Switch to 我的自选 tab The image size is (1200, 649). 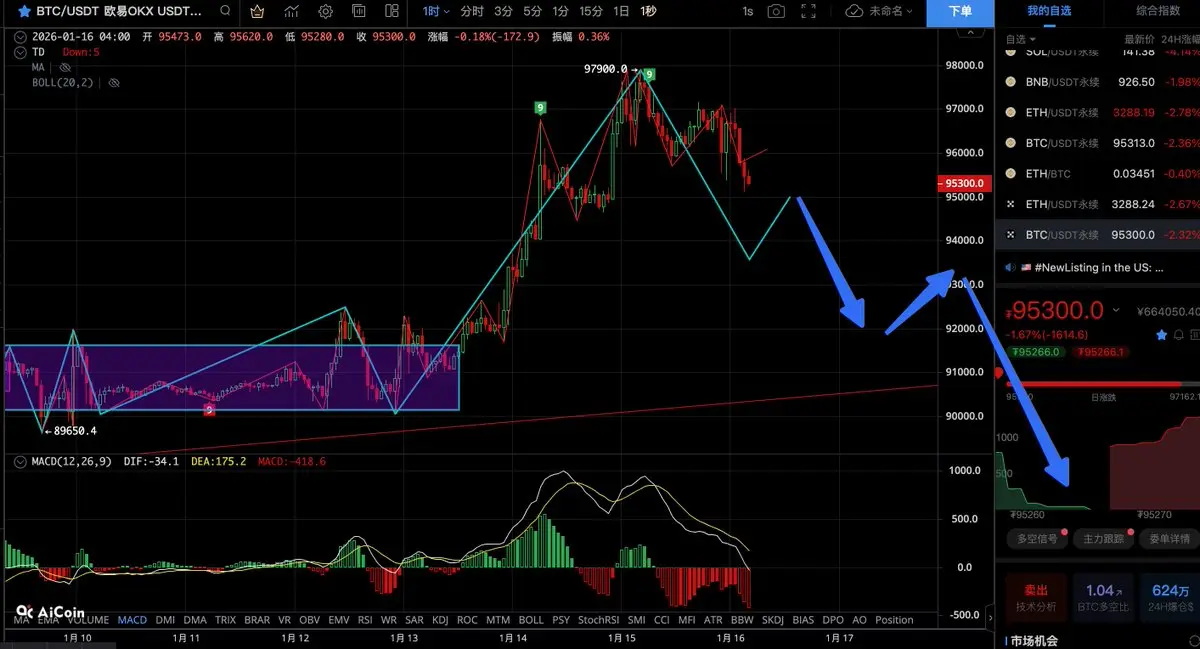[1048, 10]
